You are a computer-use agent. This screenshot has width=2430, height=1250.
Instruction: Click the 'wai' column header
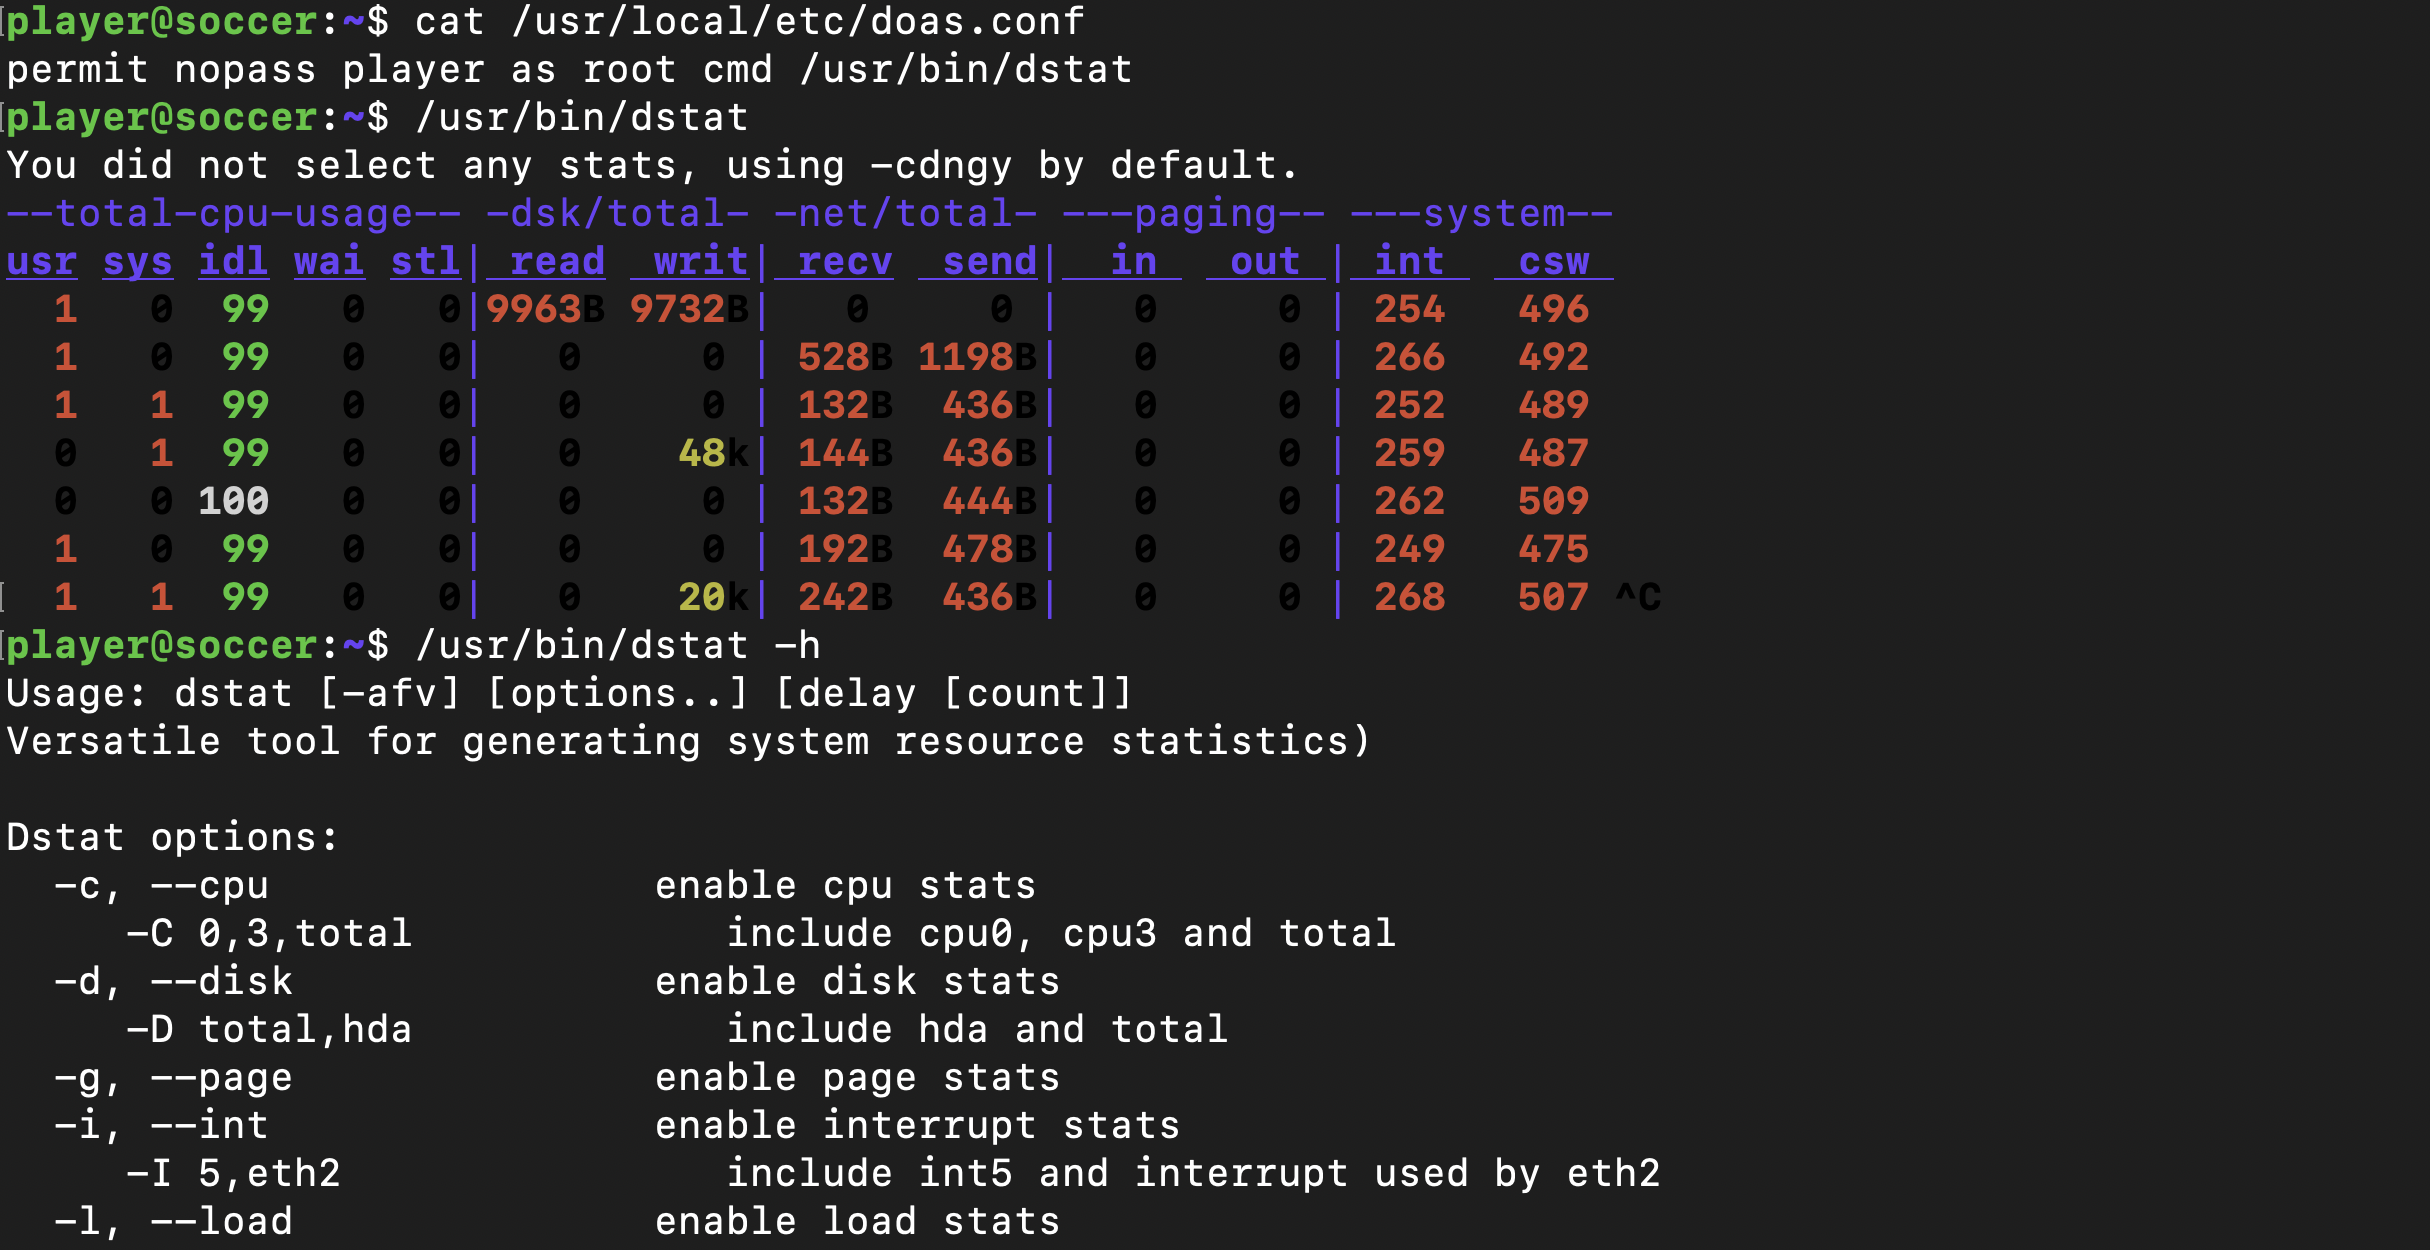coord(330,261)
